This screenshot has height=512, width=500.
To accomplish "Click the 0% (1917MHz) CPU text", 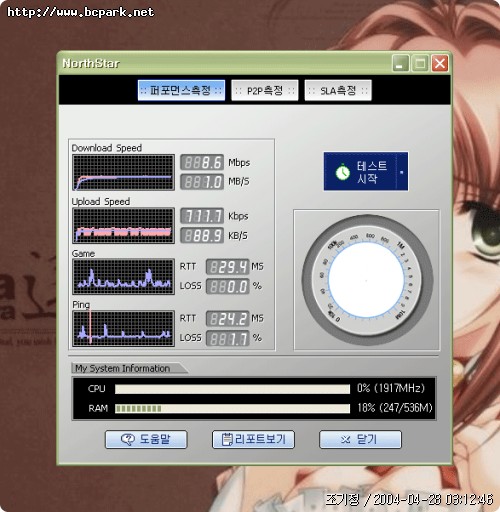I will tap(391, 388).
